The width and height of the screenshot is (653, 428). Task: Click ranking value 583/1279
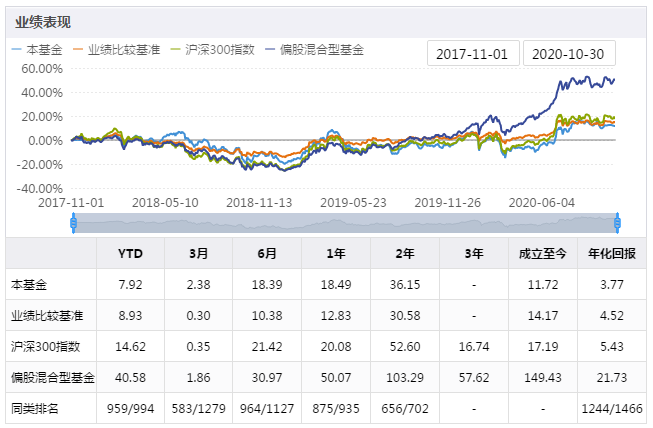tap(199, 408)
